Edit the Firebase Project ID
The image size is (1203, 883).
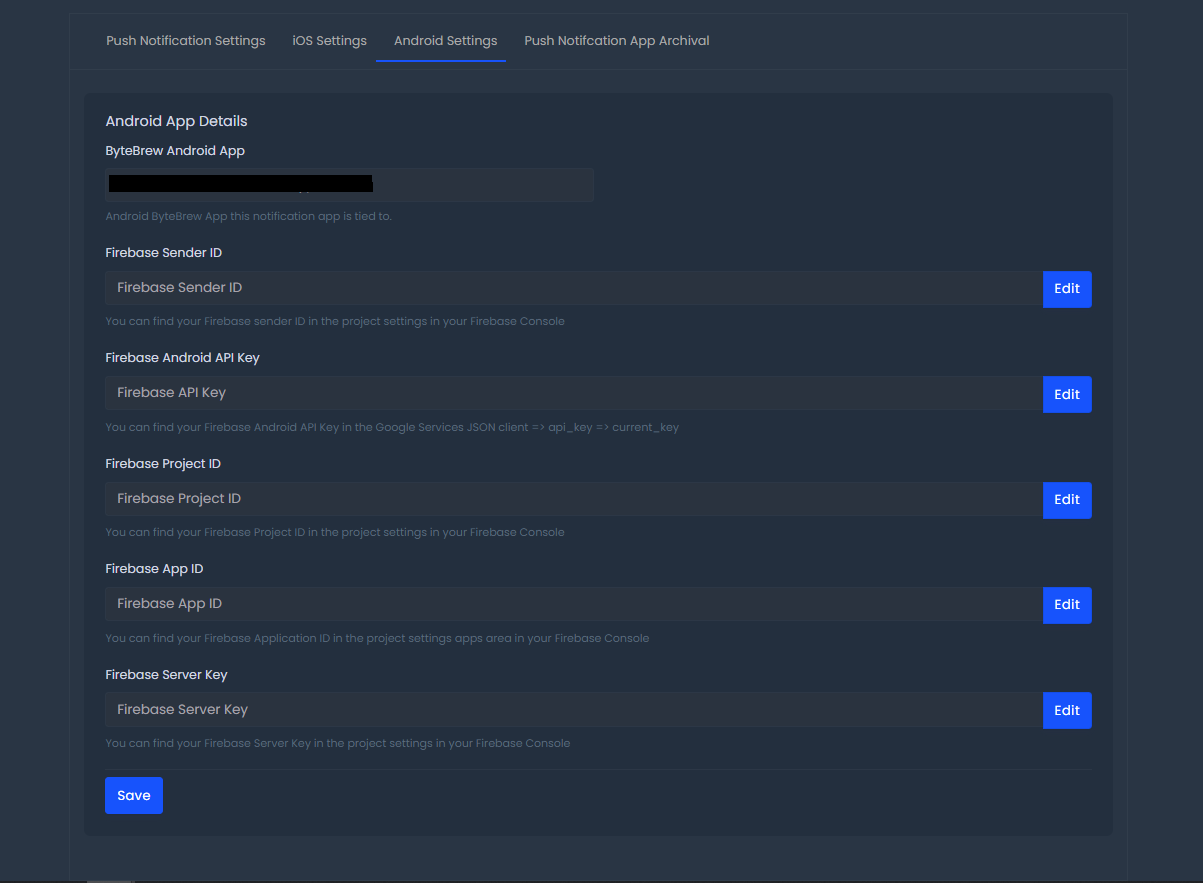[1067, 499]
